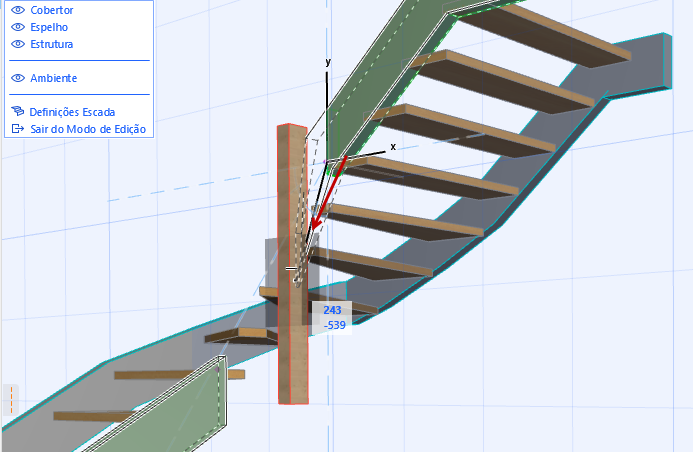Click the stair settings icon beside Definições Escada

pyautogui.click(x=18, y=111)
